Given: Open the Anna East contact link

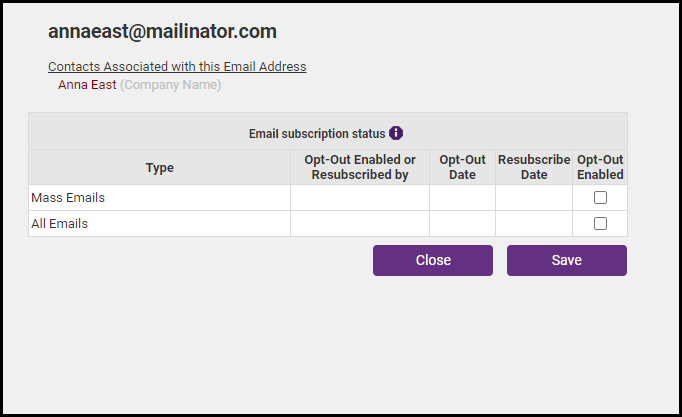Looking at the screenshot, I should tap(87, 85).
